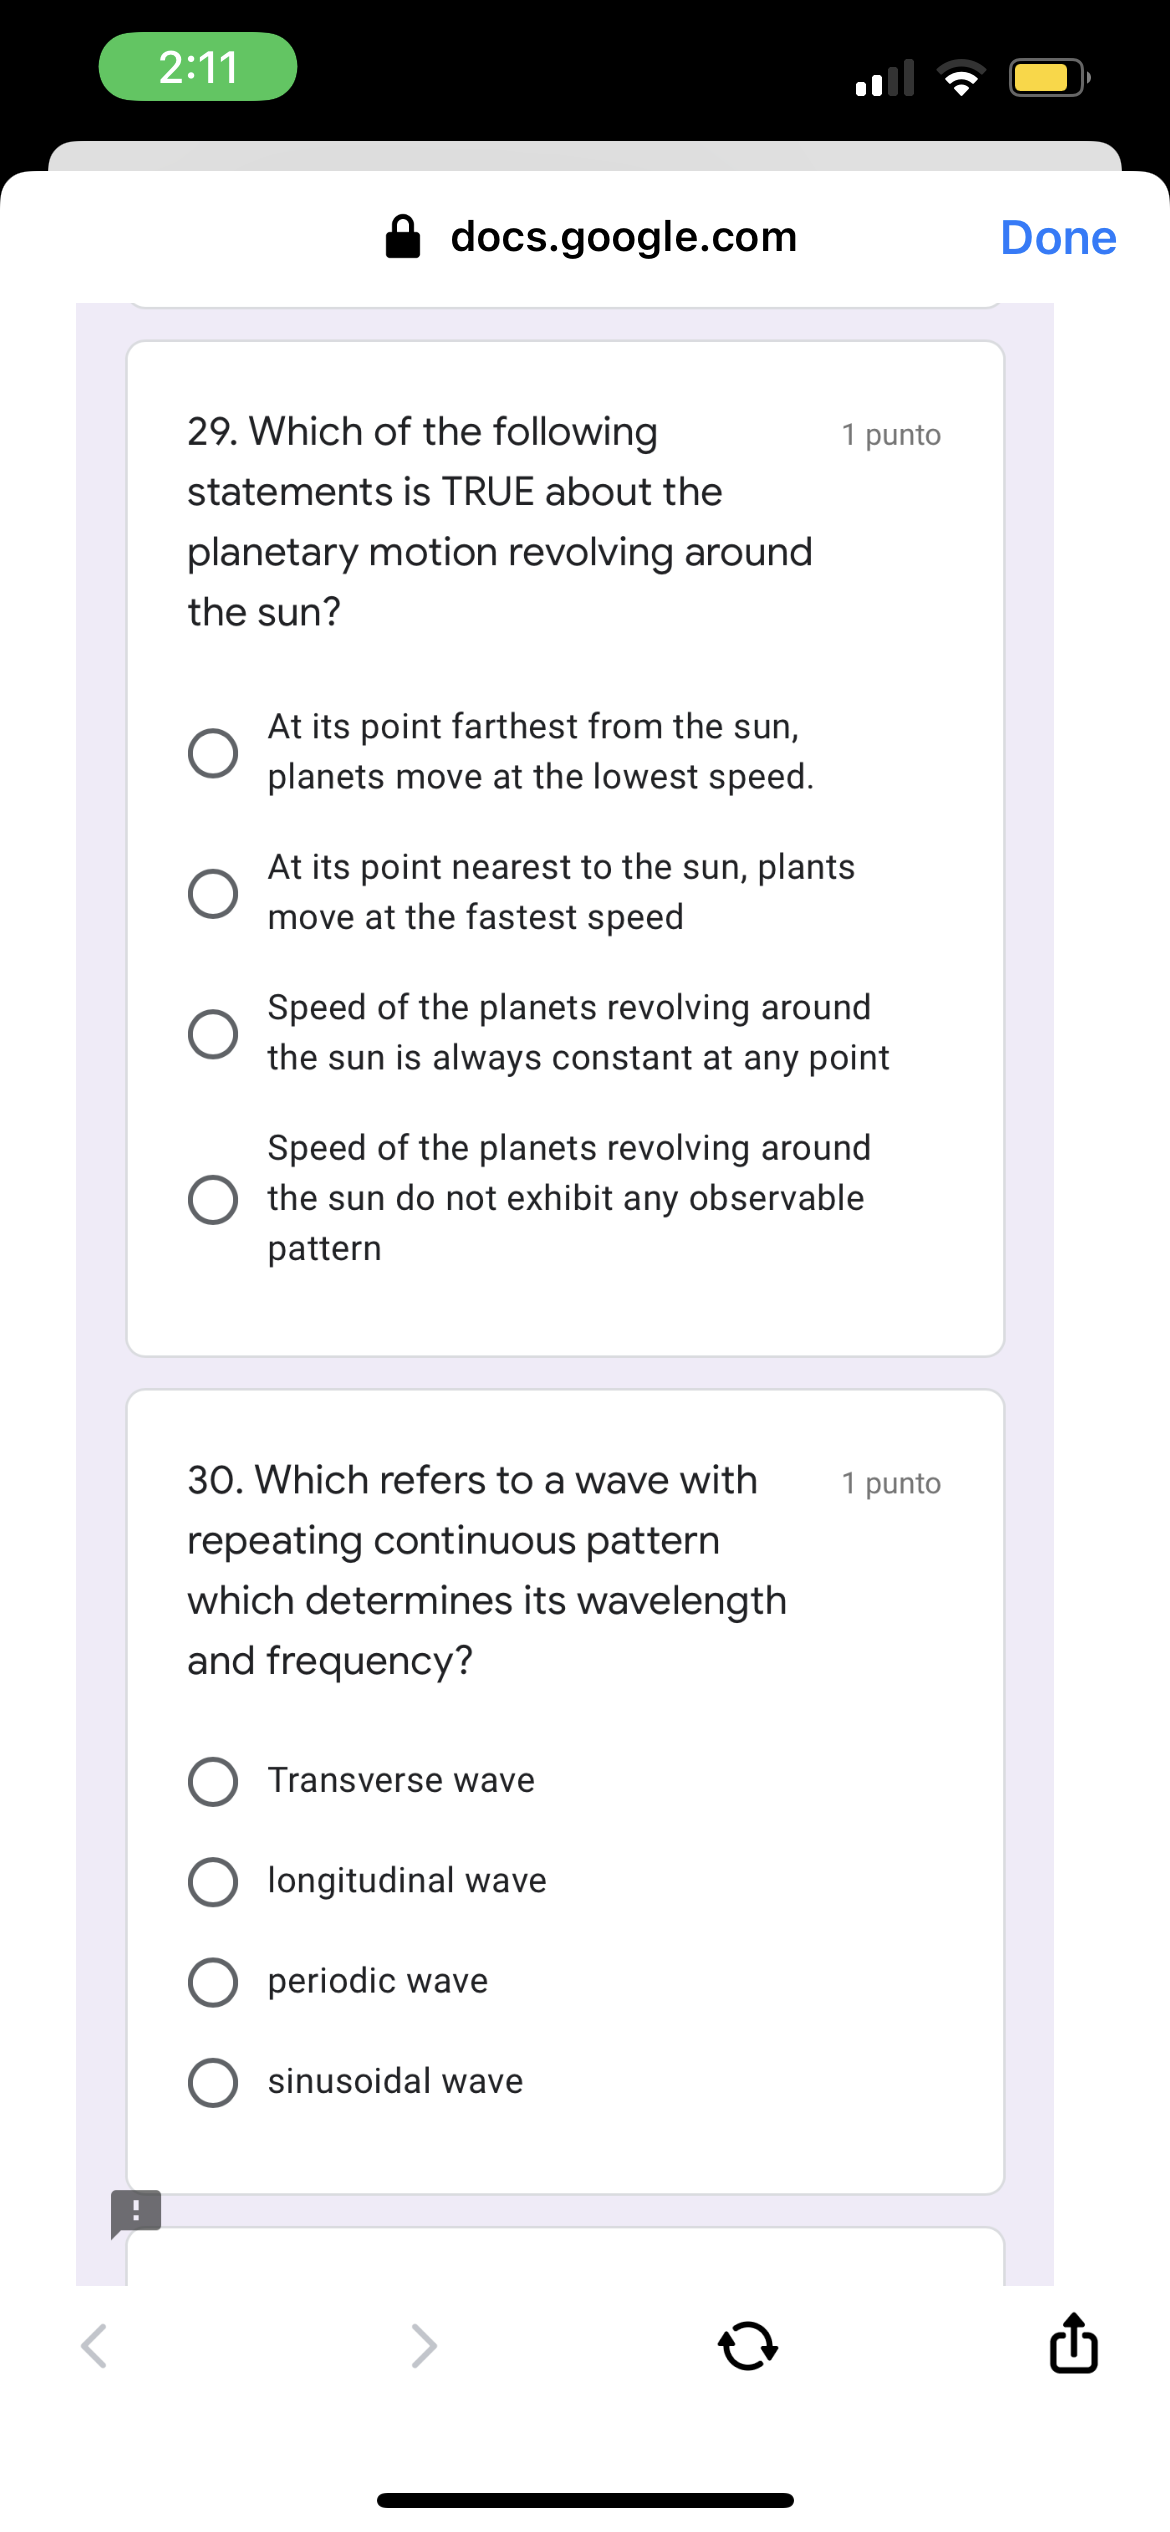Pick sinusoidal wave radio button
1170x2532 pixels.
tap(213, 2083)
